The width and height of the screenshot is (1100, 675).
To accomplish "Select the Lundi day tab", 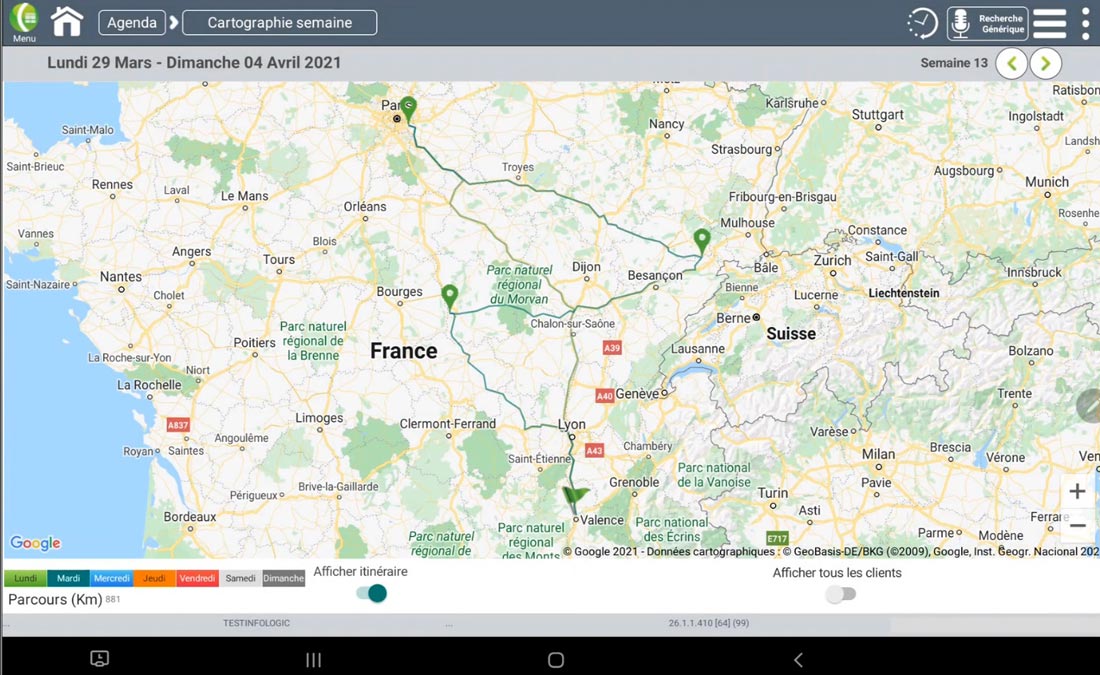I will point(25,578).
